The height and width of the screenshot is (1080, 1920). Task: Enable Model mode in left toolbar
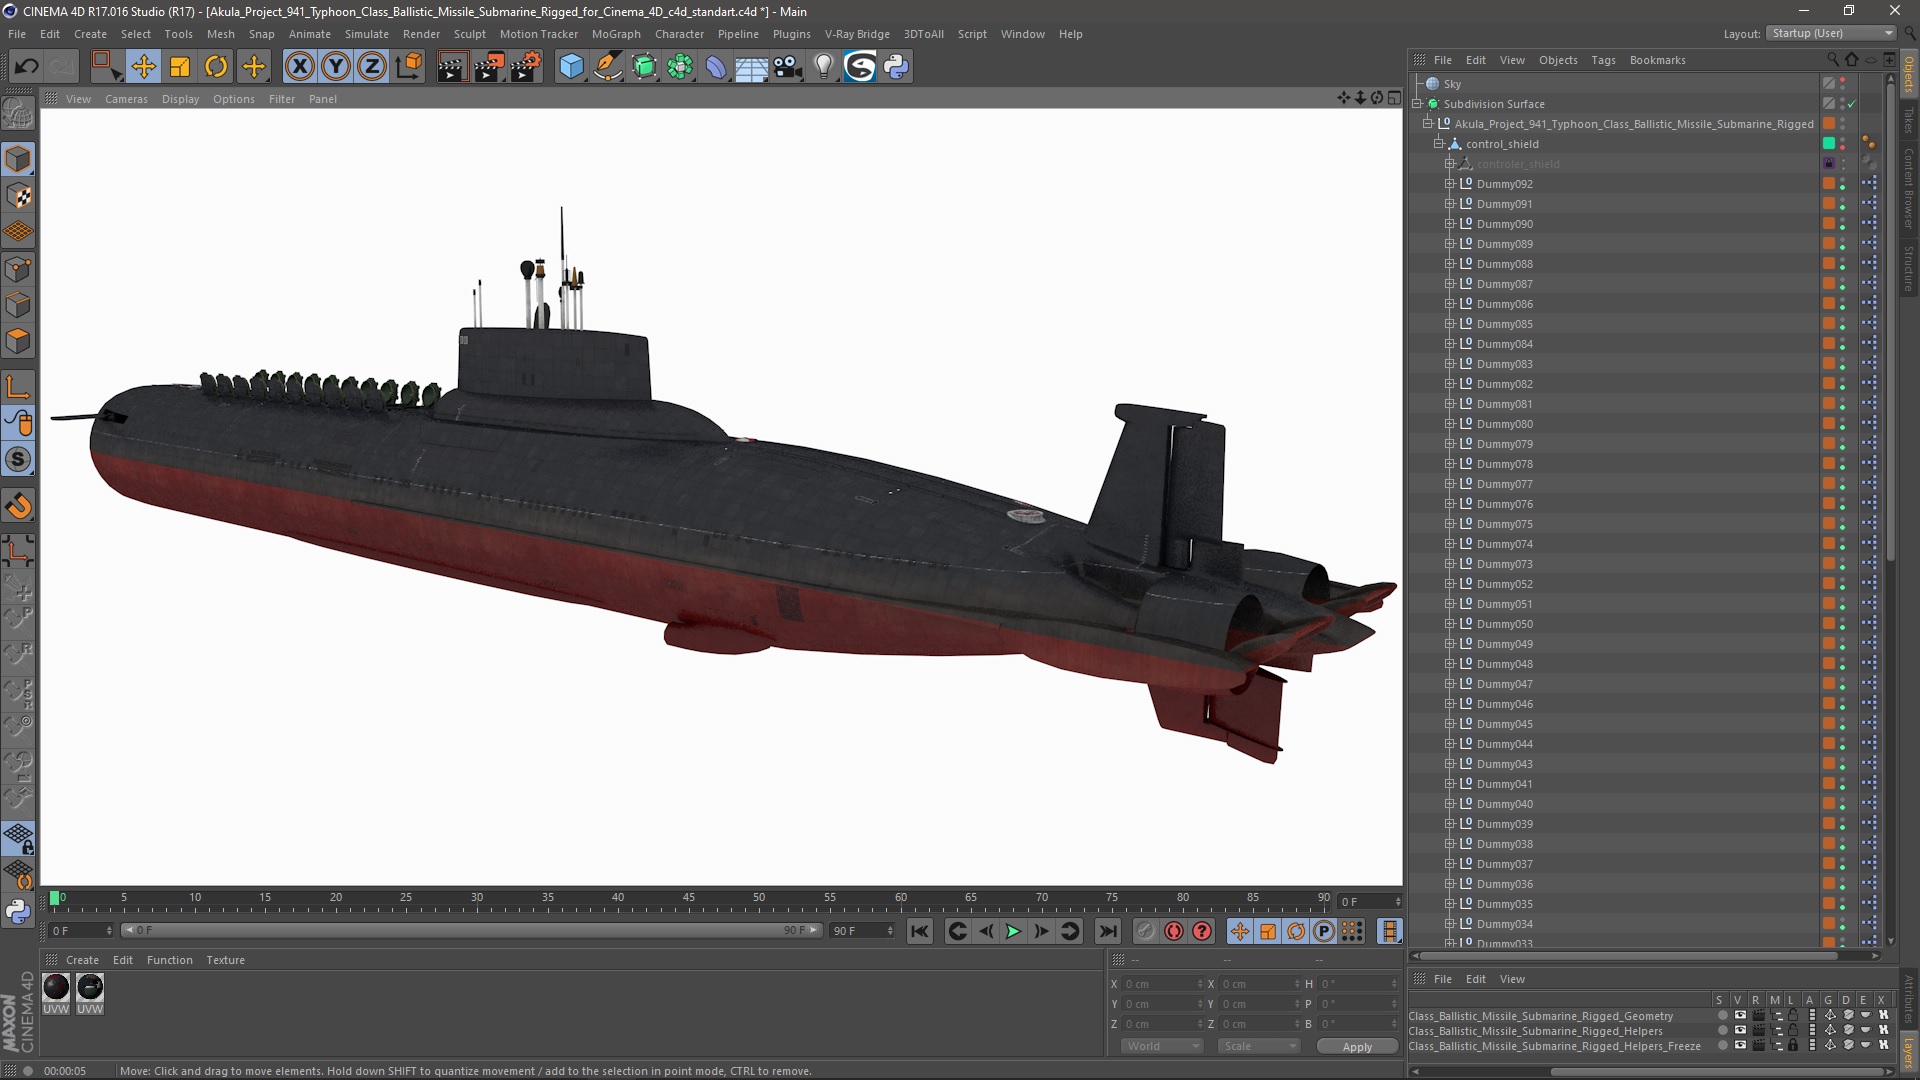pyautogui.click(x=18, y=159)
